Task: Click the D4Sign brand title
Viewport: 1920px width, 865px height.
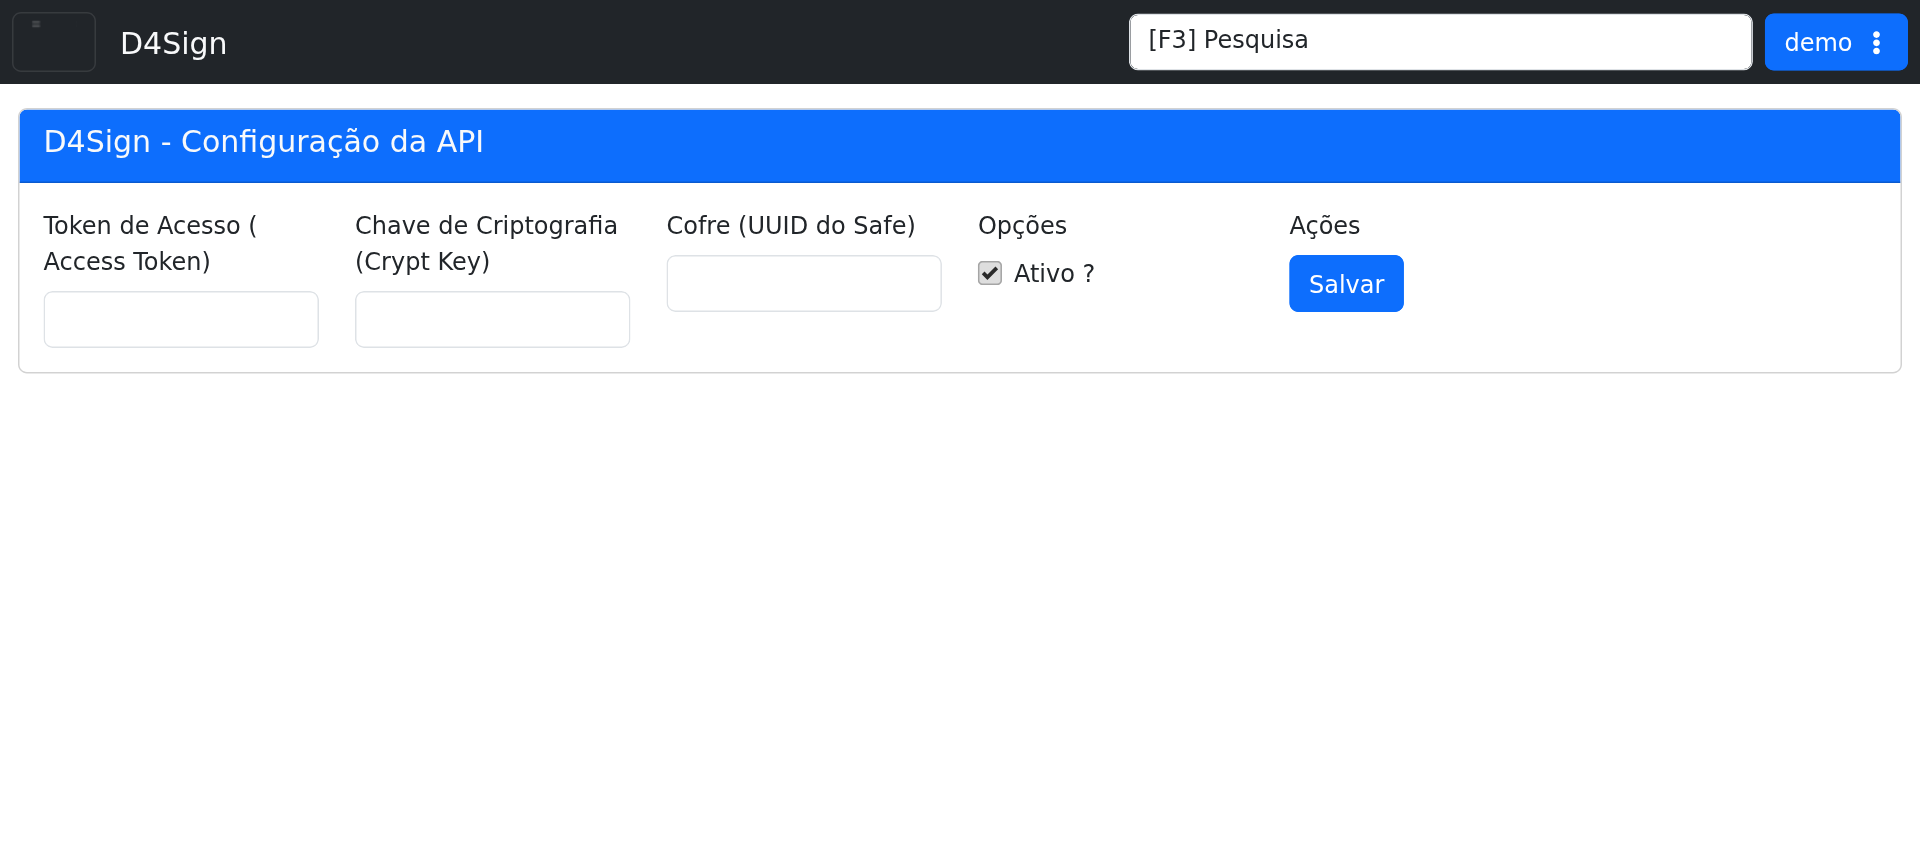Action: 173,43
